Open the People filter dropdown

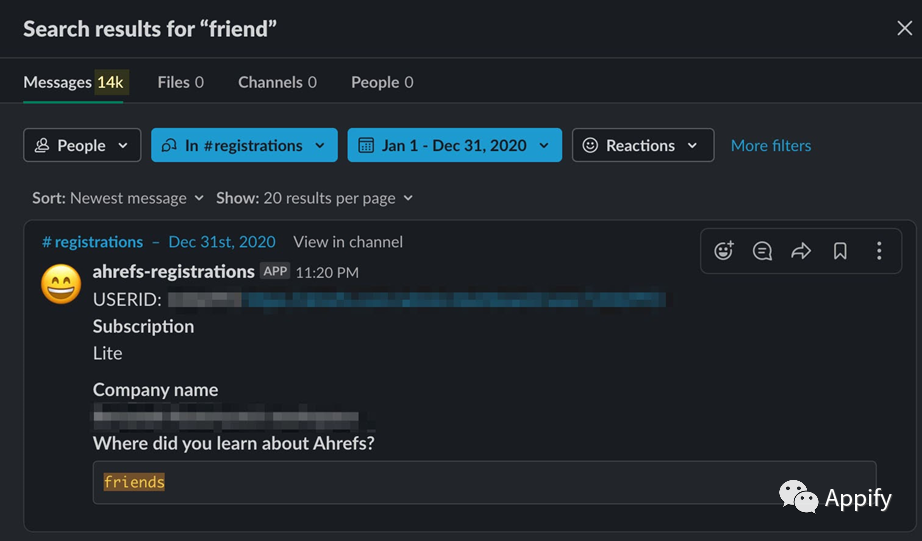[x=82, y=145]
